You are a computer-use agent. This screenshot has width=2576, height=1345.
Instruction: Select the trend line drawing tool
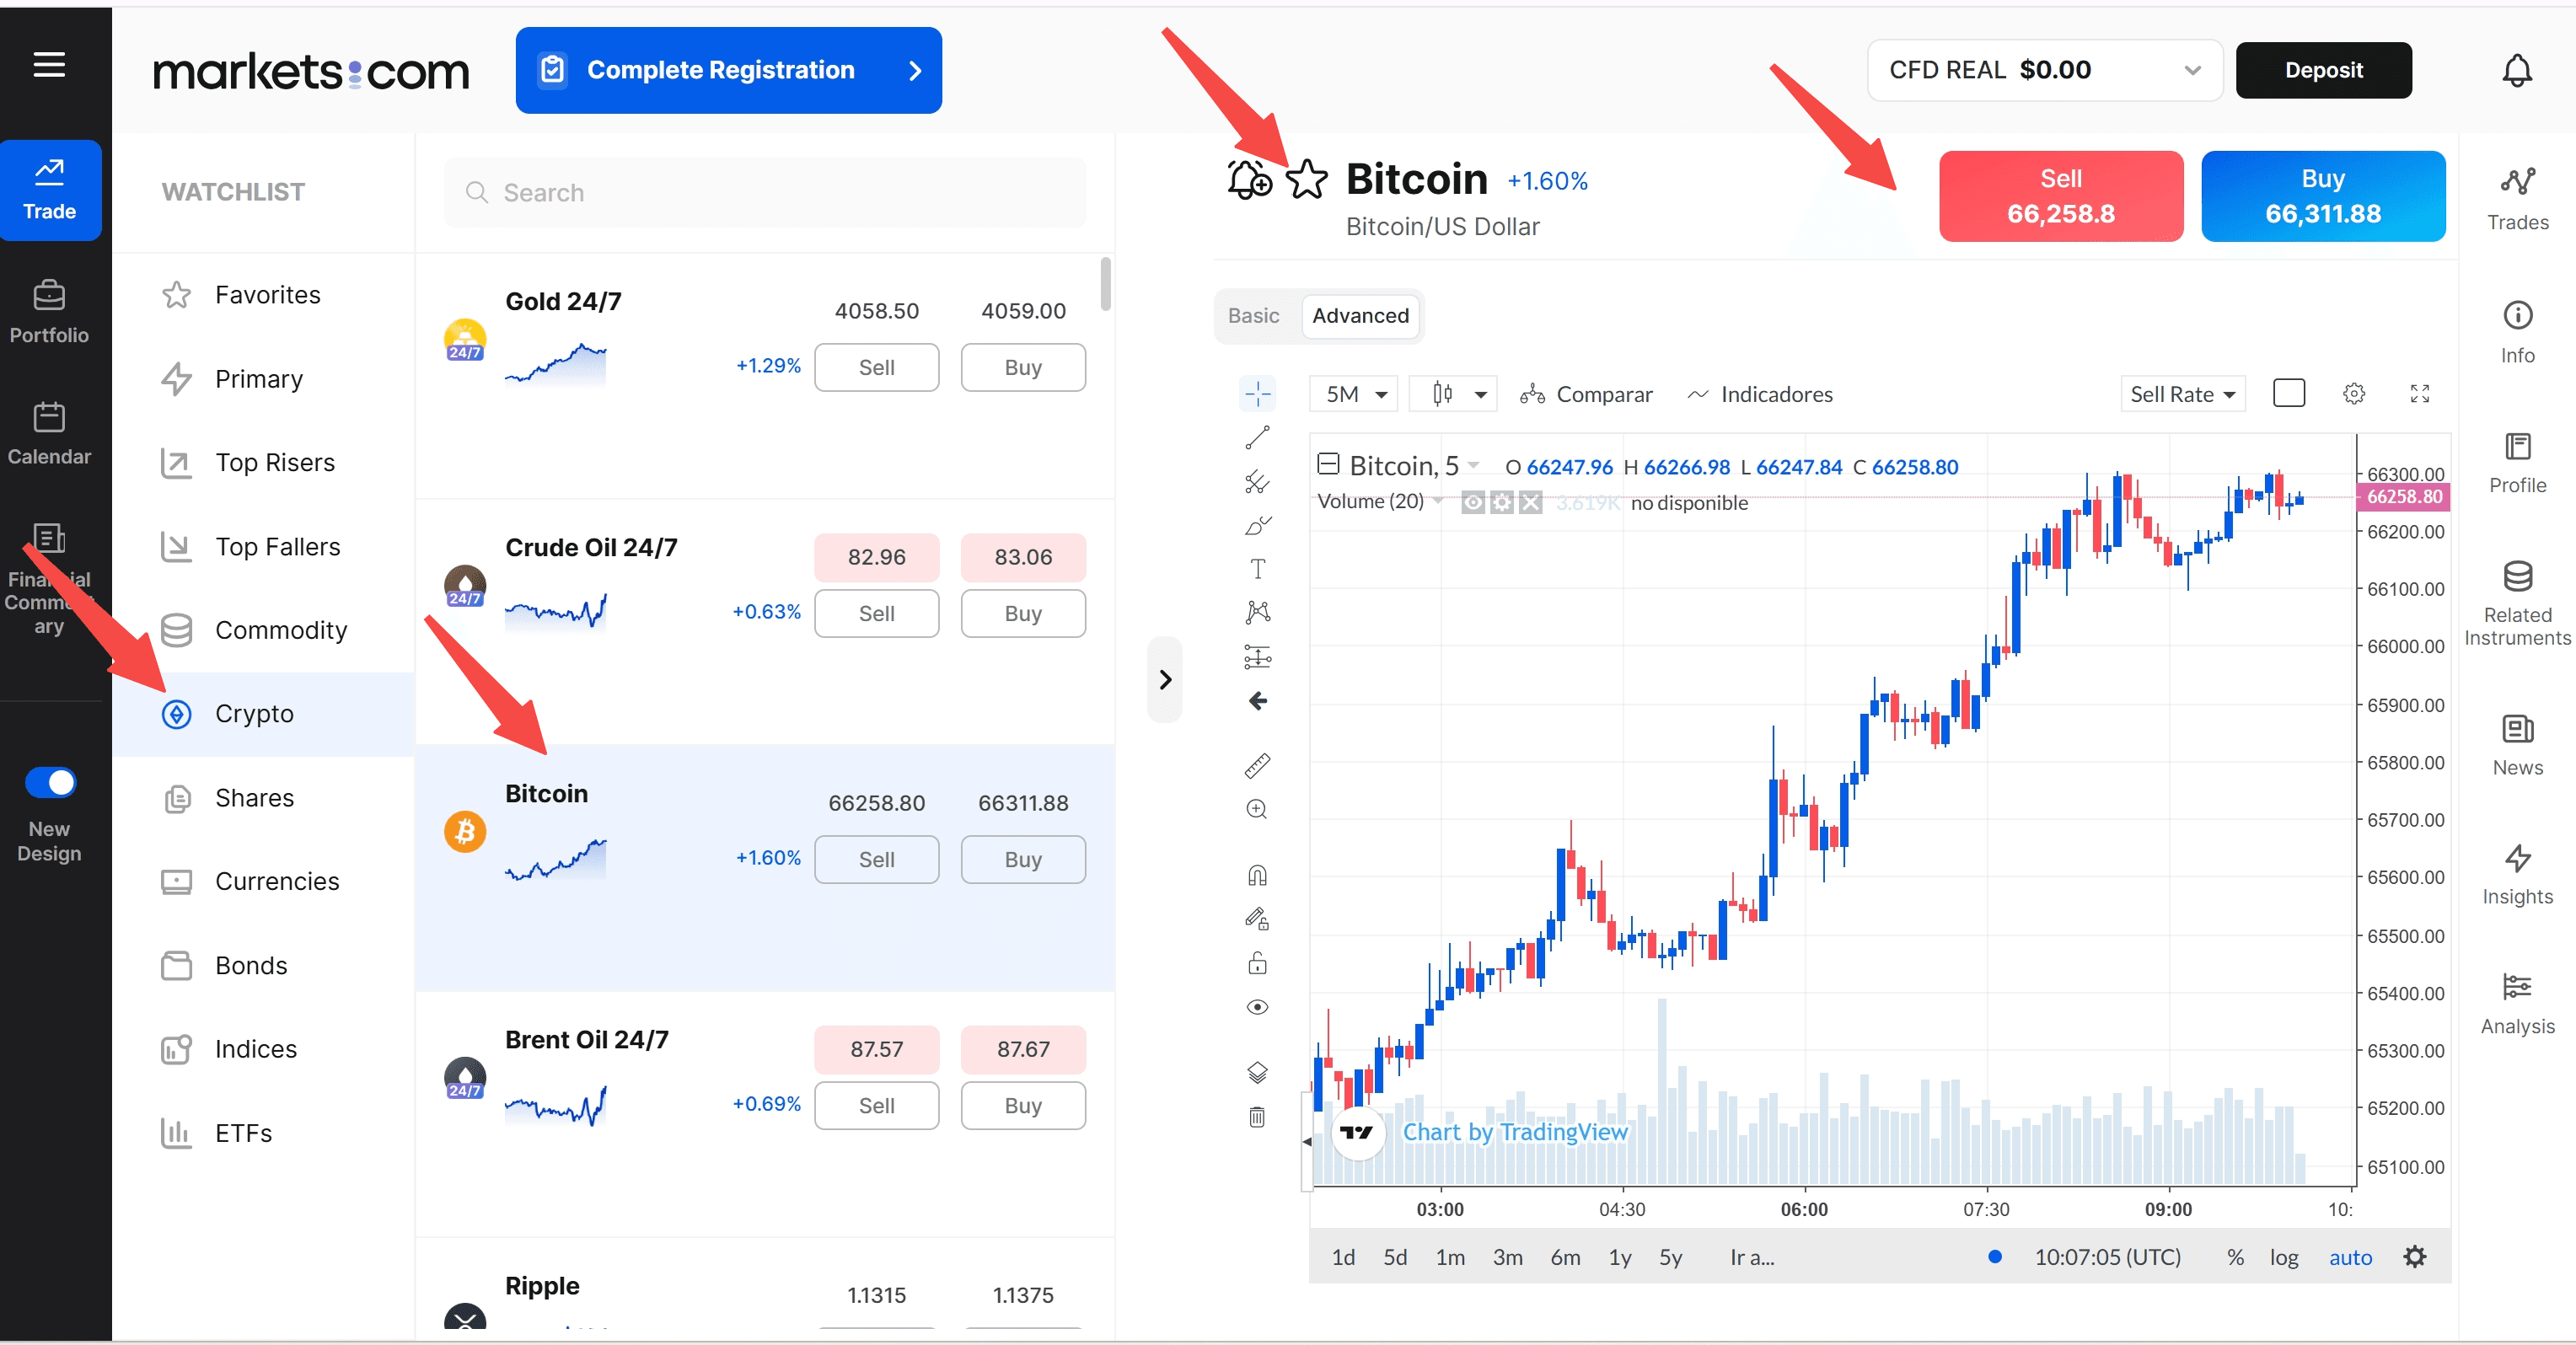click(x=1257, y=437)
